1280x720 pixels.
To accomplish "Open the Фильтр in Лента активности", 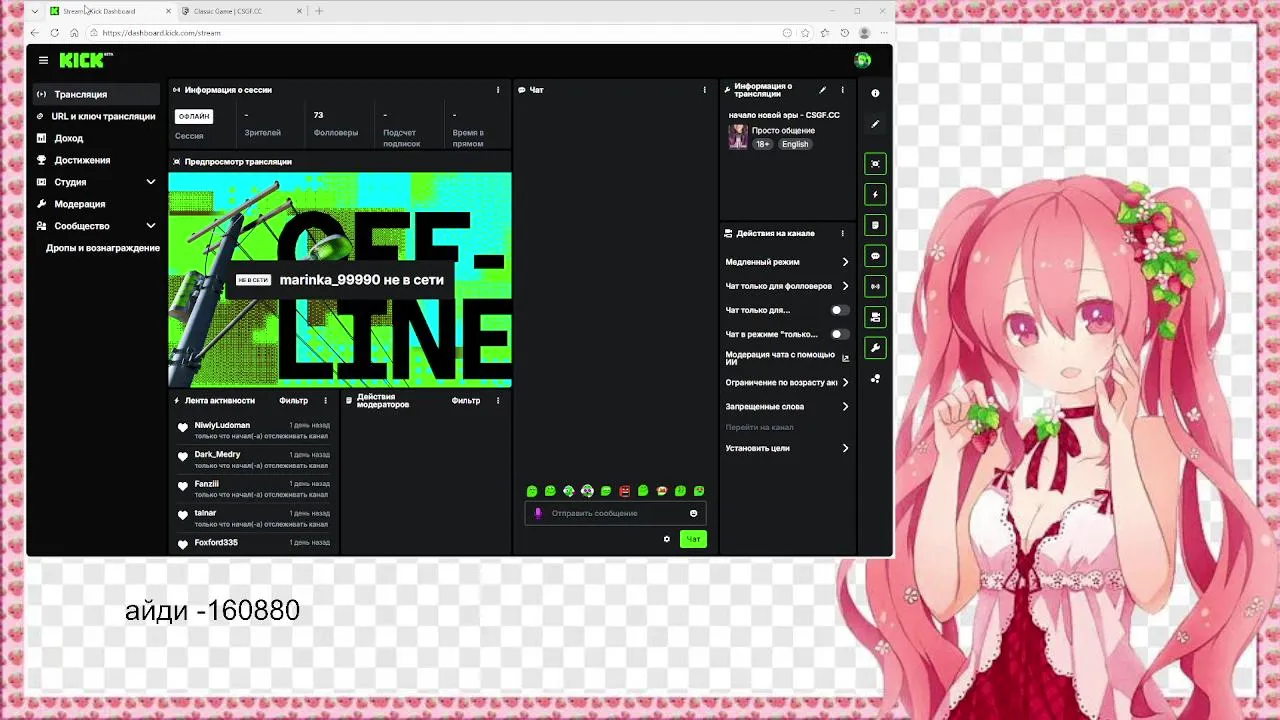I will pos(293,400).
